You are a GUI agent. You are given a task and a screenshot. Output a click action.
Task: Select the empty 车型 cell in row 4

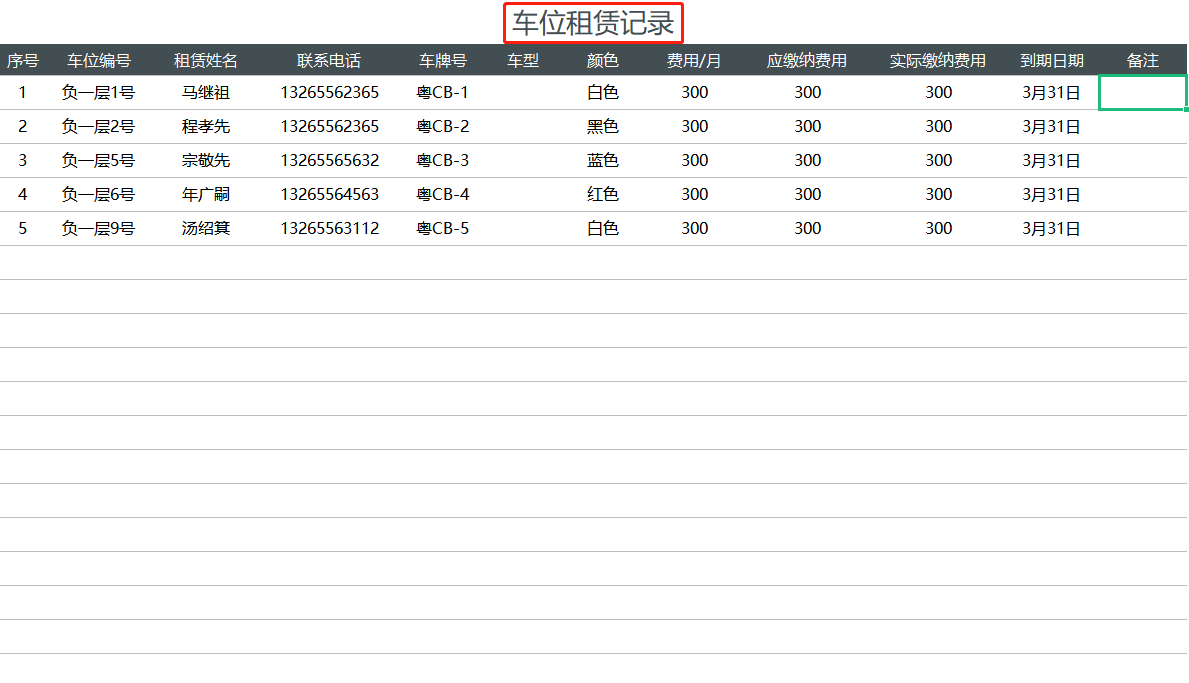click(523, 194)
